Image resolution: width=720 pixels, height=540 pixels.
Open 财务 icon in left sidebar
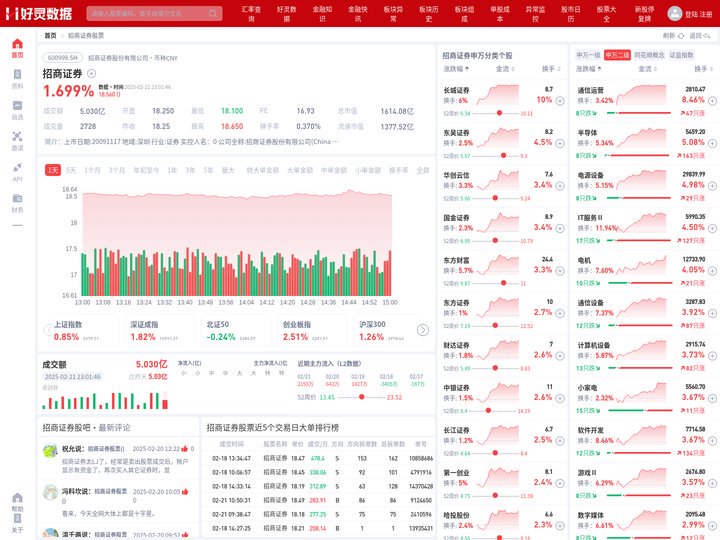(17, 198)
